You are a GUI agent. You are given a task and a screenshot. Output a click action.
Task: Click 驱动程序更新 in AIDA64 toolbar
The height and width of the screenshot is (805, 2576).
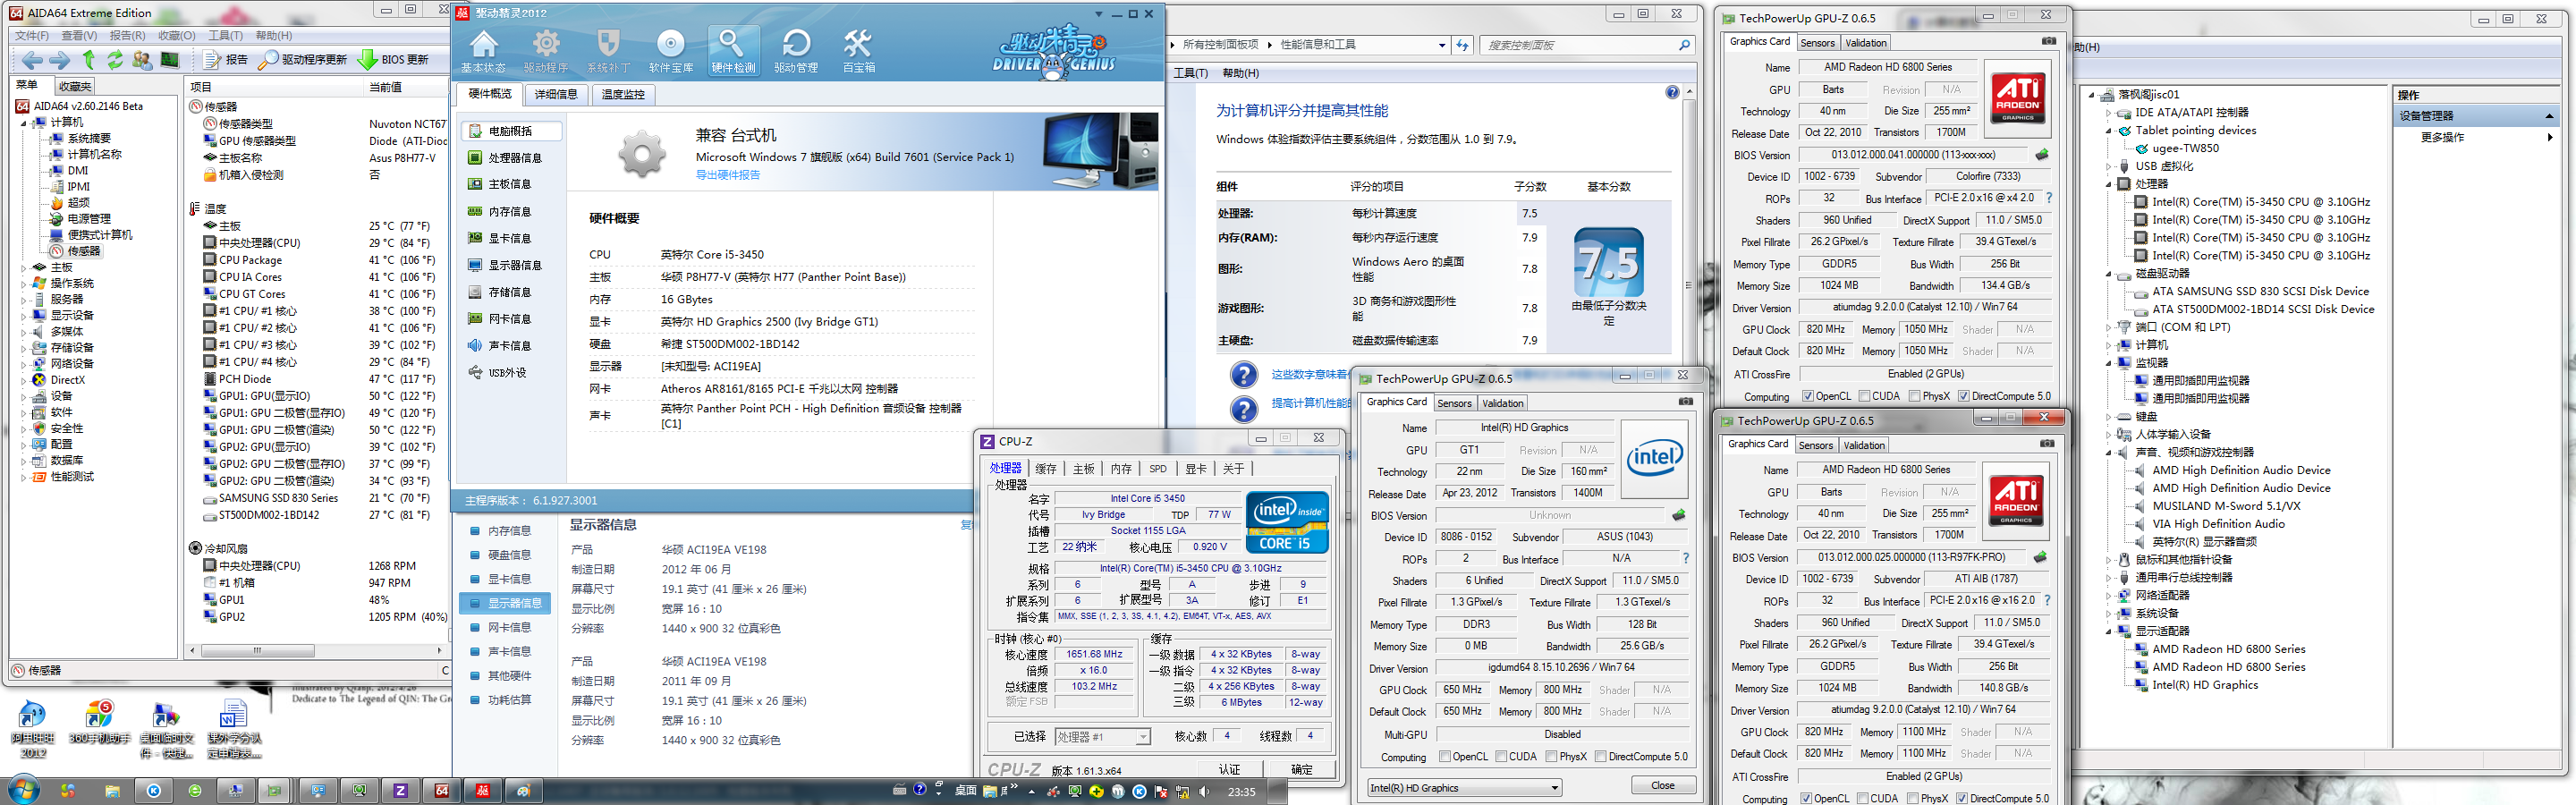click(x=302, y=60)
